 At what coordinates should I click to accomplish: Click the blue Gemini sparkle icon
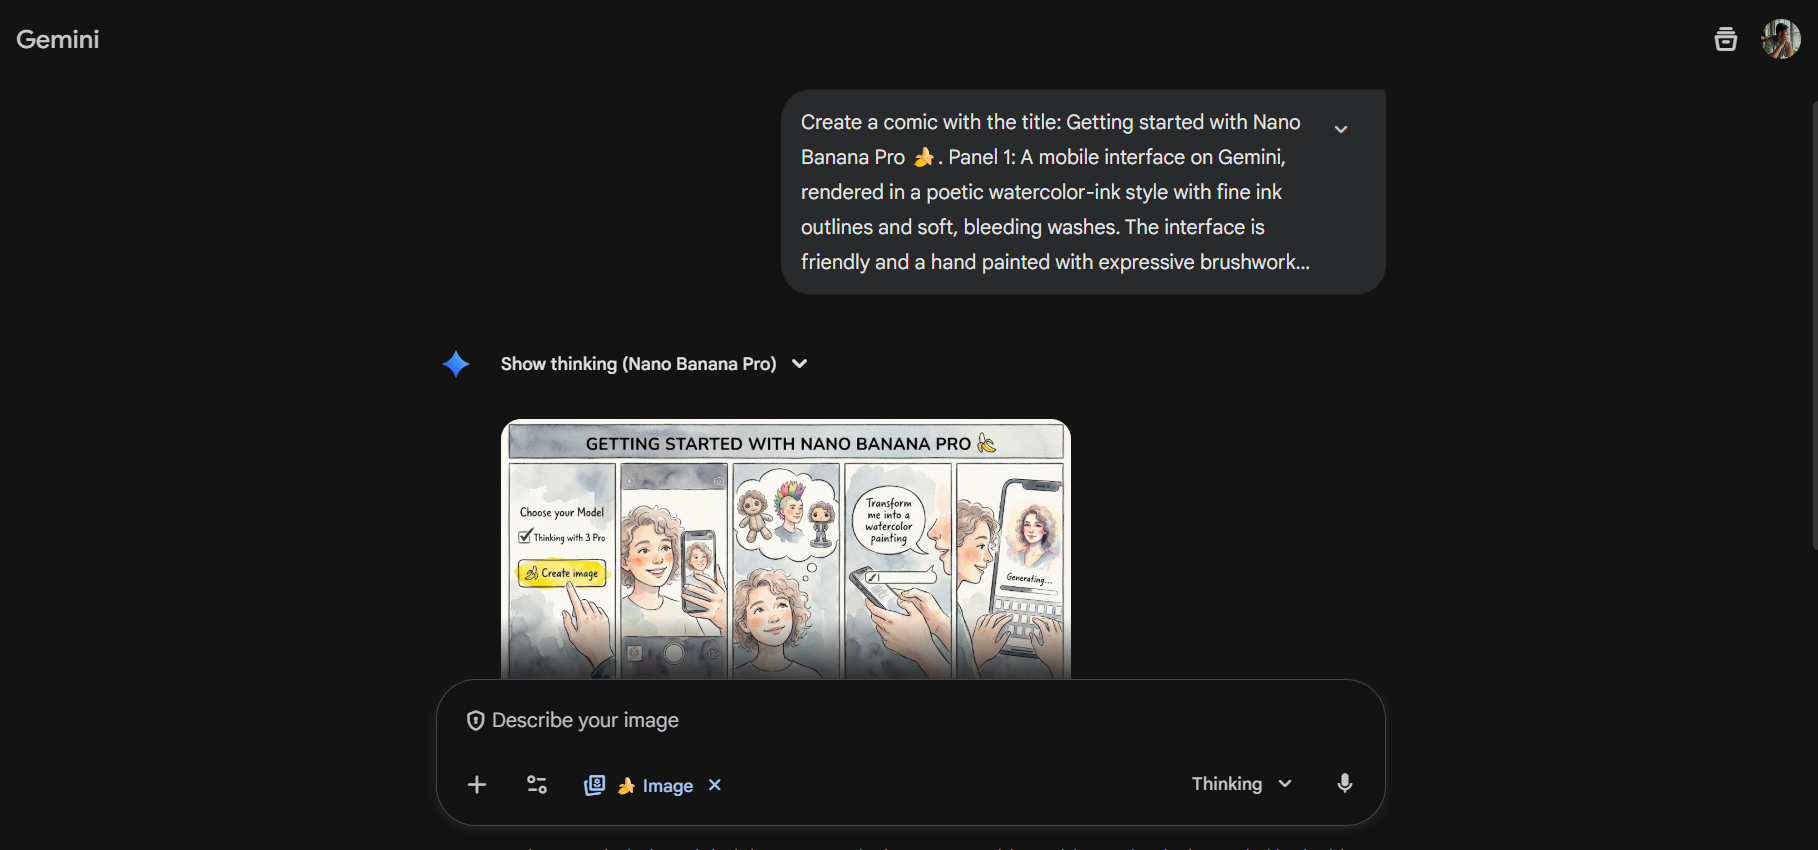tap(456, 364)
